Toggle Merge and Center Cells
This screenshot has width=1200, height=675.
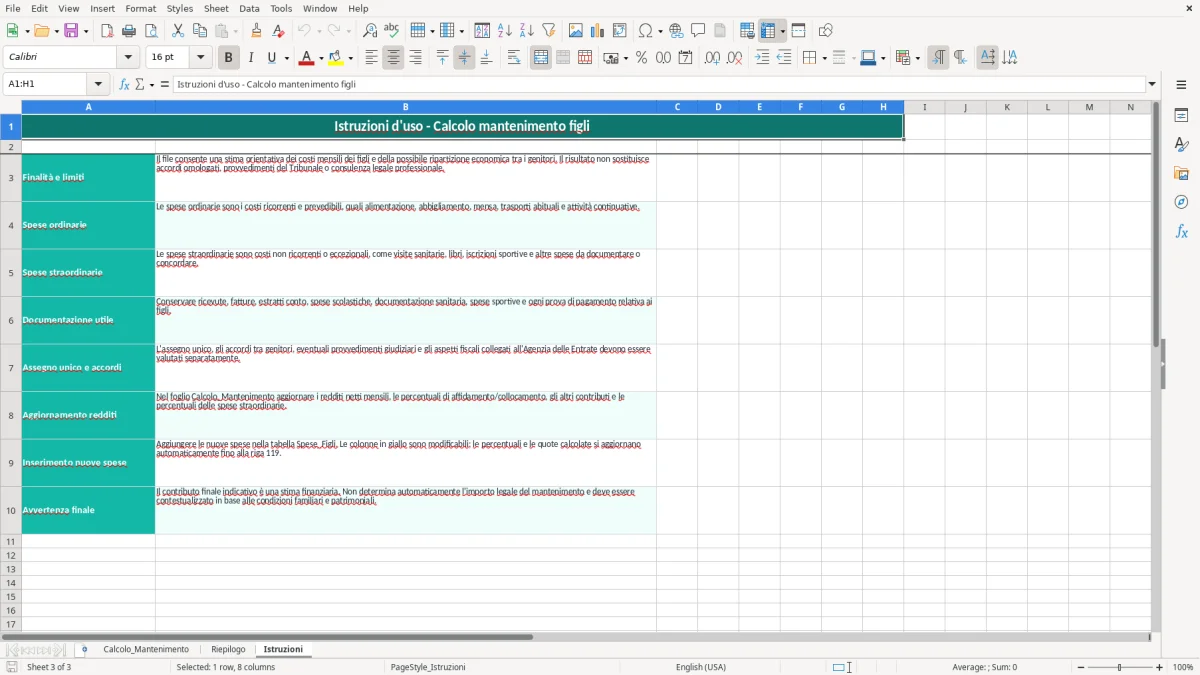point(541,58)
